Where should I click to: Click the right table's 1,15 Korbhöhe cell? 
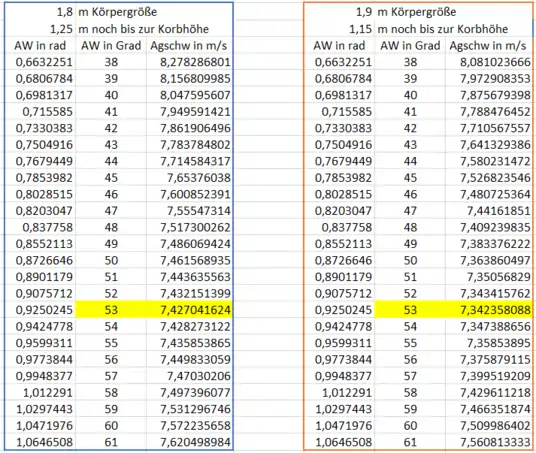point(339,29)
